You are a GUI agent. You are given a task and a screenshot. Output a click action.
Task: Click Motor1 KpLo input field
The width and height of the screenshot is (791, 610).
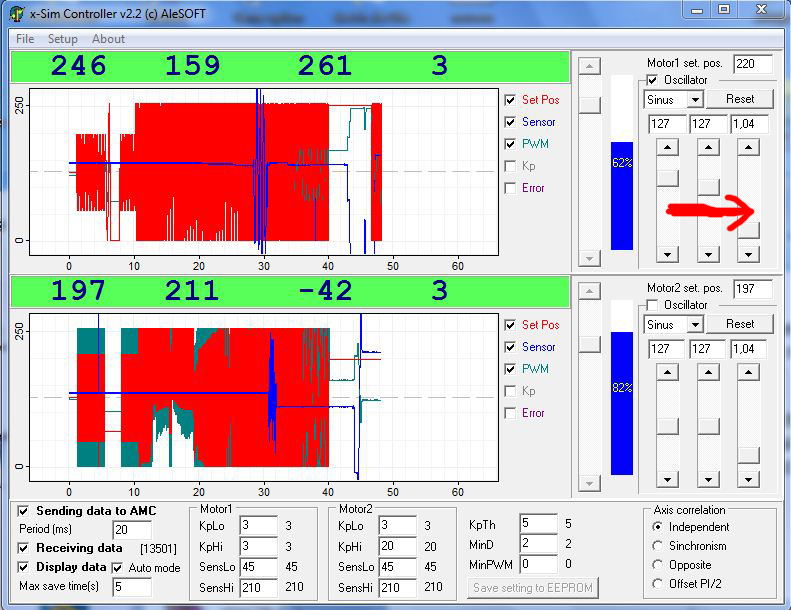click(x=258, y=525)
